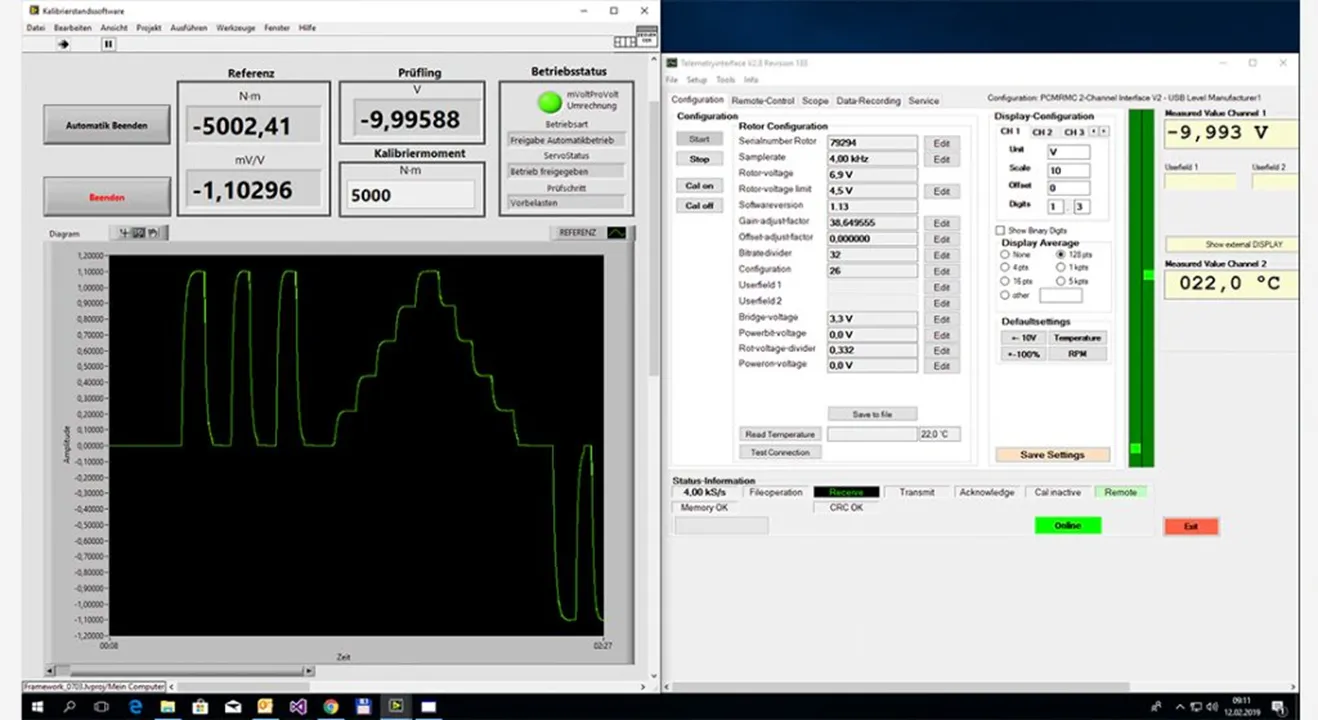Screen dimensions: 1318x720
Task: Open Google Chrome from the taskbar
Action: point(331,706)
